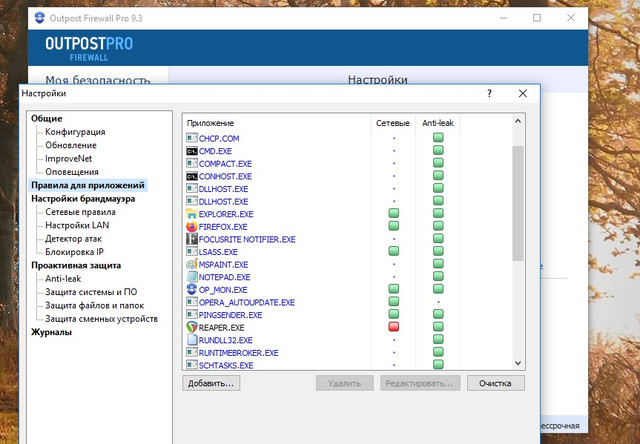Toggle EXPLORER.EXE green network indicator
Image resolution: width=640 pixels, height=444 pixels.
click(x=393, y=213)
